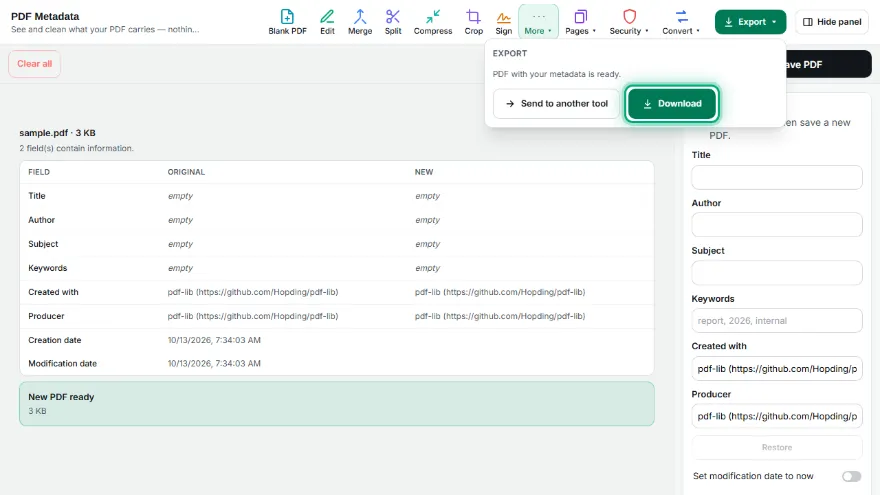880x495 pixels.
Task: Click the NEW column header
Action: [x=424, y=172]
